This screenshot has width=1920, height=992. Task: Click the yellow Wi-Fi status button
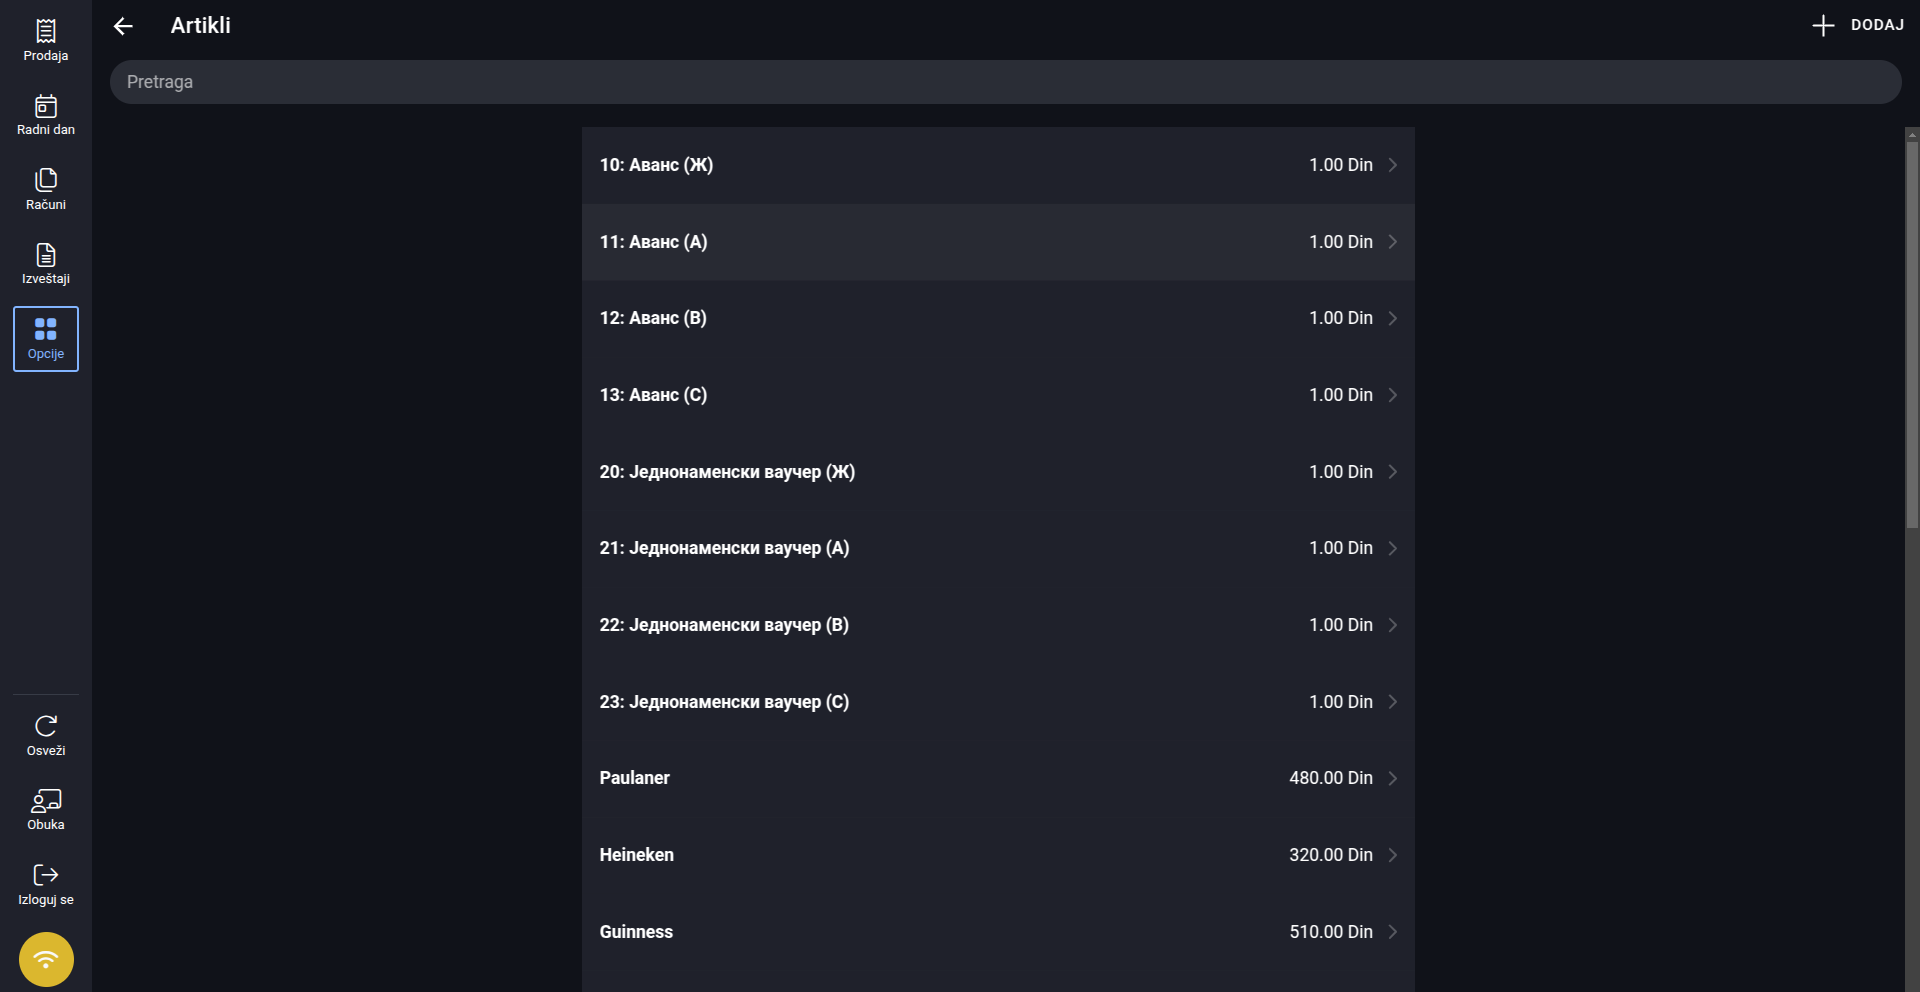click(46, 960)
